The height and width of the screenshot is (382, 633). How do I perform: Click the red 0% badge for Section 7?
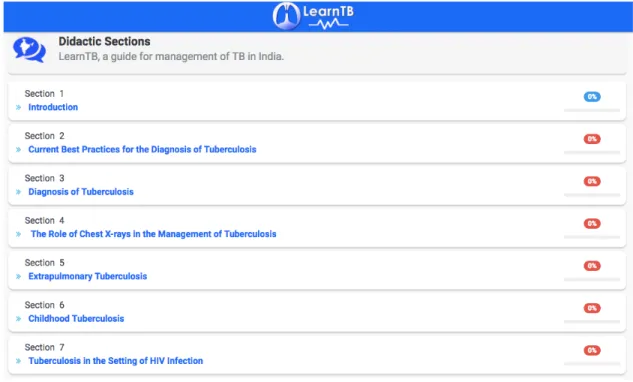[592, 351]
